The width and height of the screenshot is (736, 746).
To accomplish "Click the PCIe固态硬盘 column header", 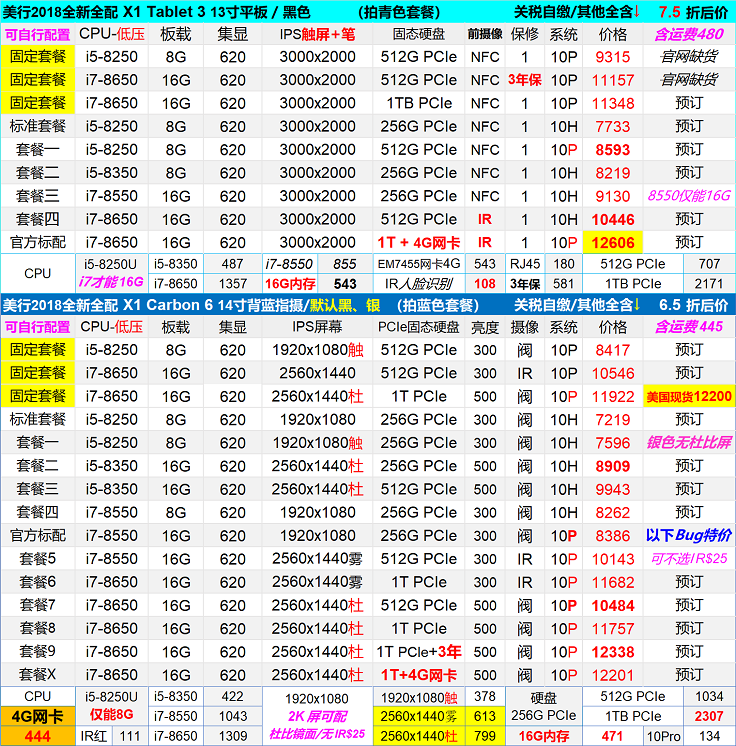I will [x=419, y=327].
